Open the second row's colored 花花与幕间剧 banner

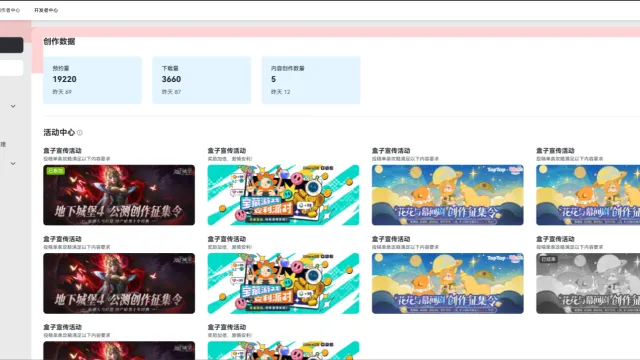click(x=448, y=283)
